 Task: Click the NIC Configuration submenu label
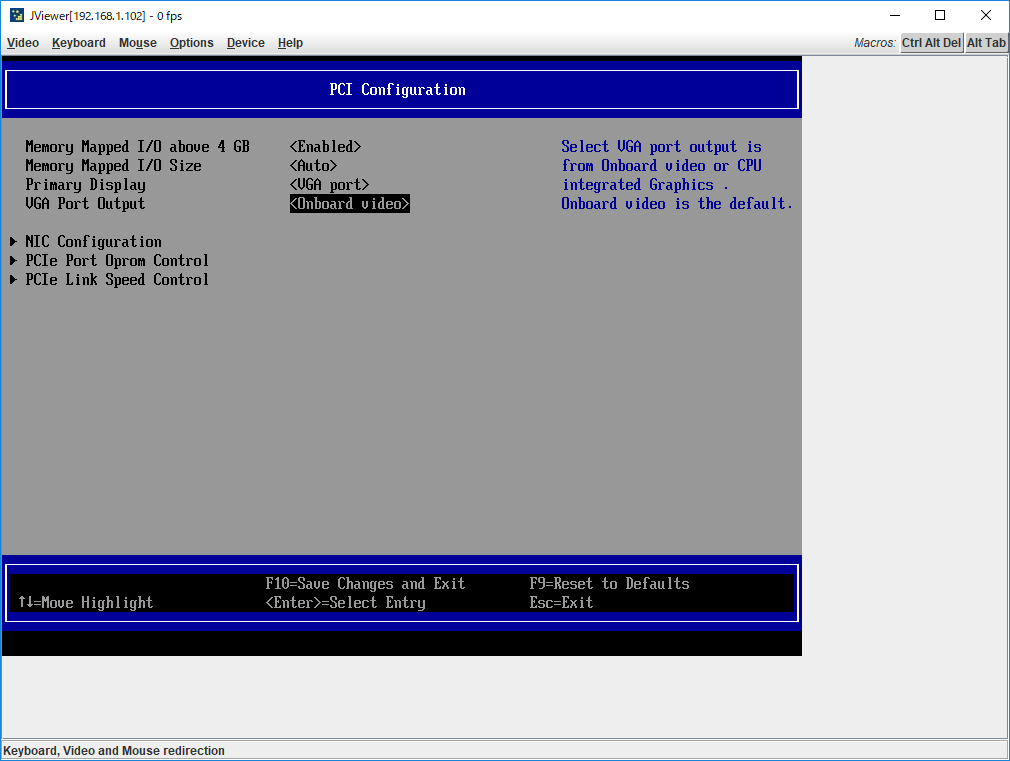[x=93, y=242]
